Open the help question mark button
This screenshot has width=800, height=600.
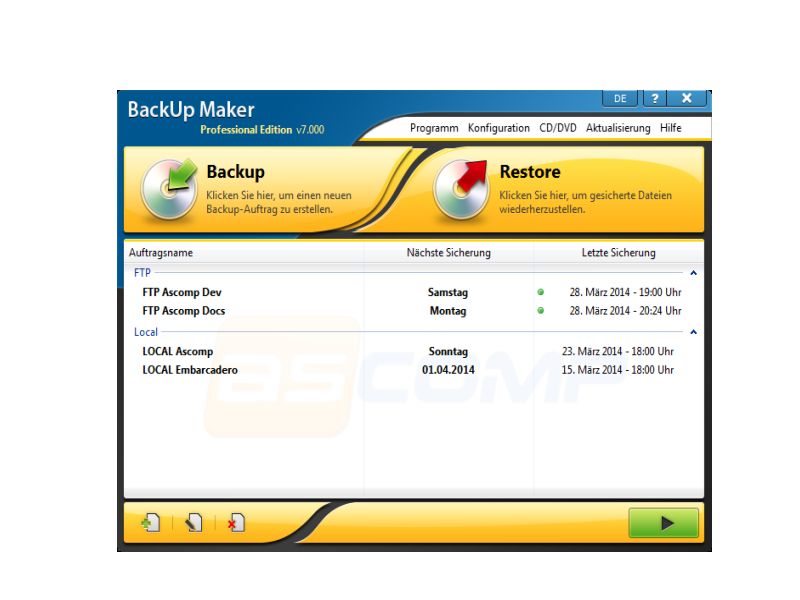(655, 98)
